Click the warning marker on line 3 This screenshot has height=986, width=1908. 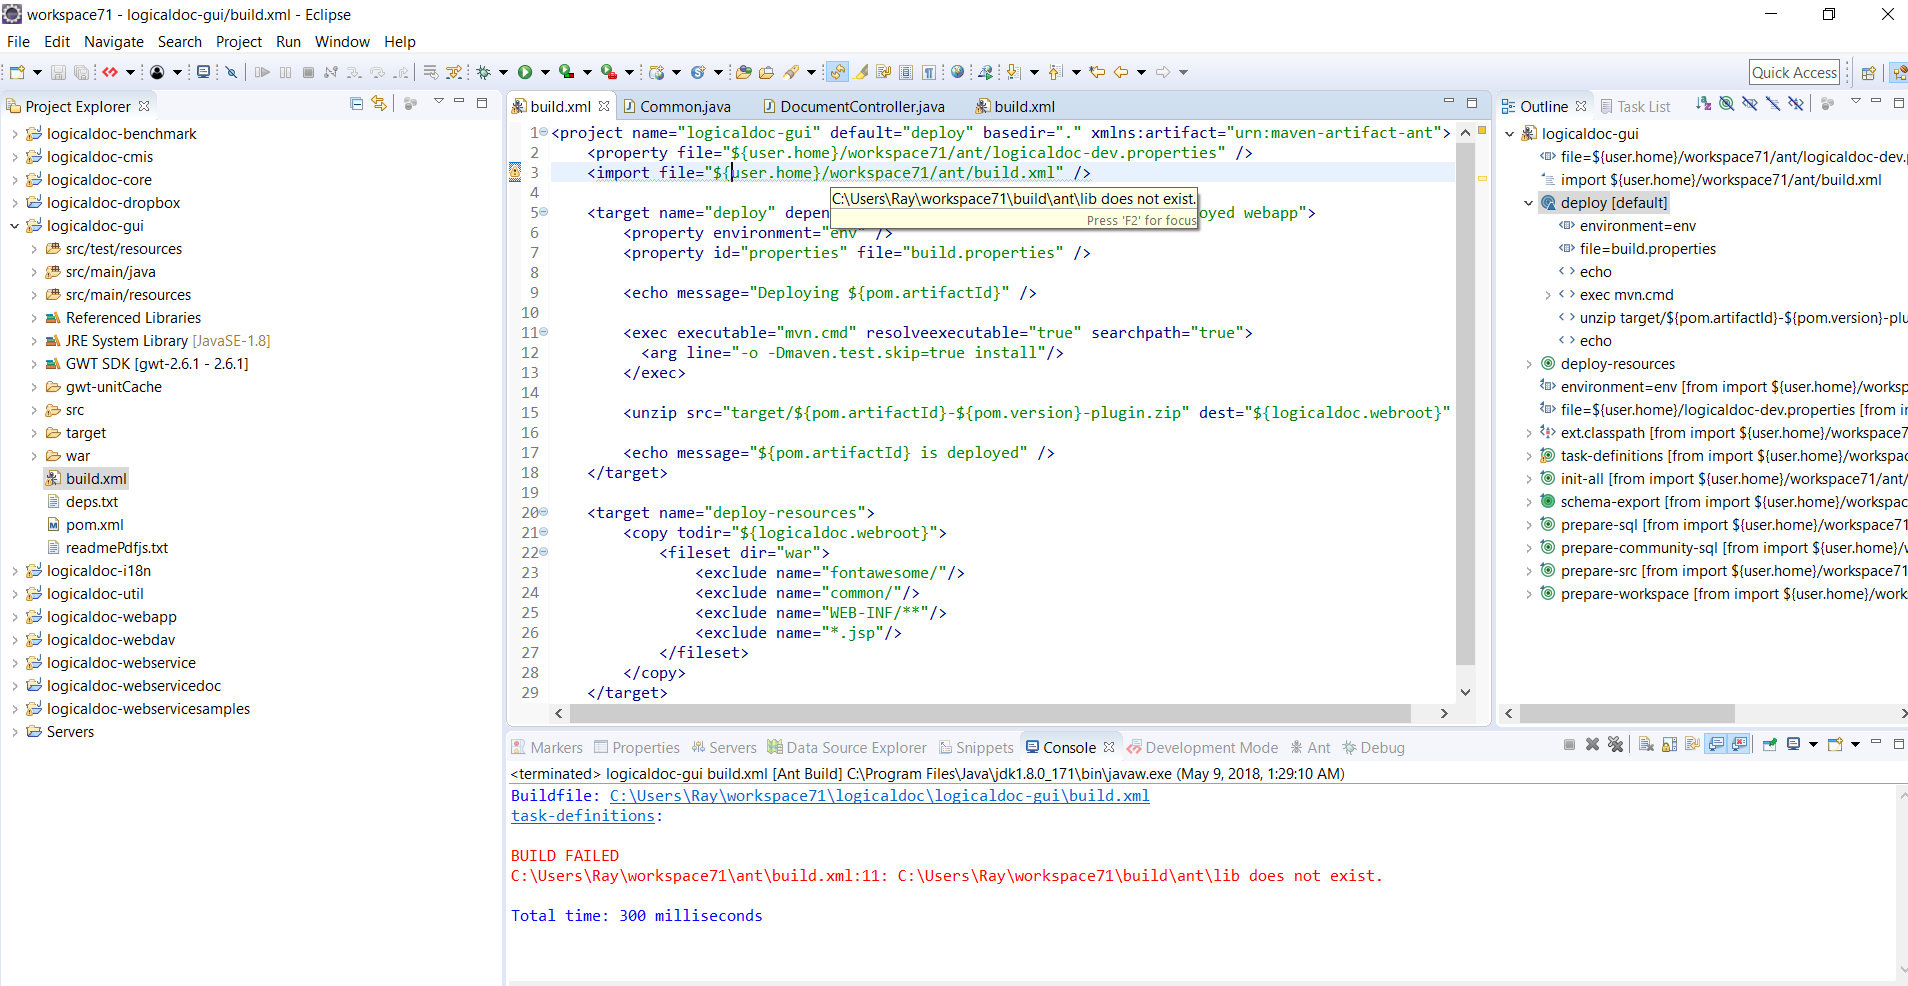[515, 172]
